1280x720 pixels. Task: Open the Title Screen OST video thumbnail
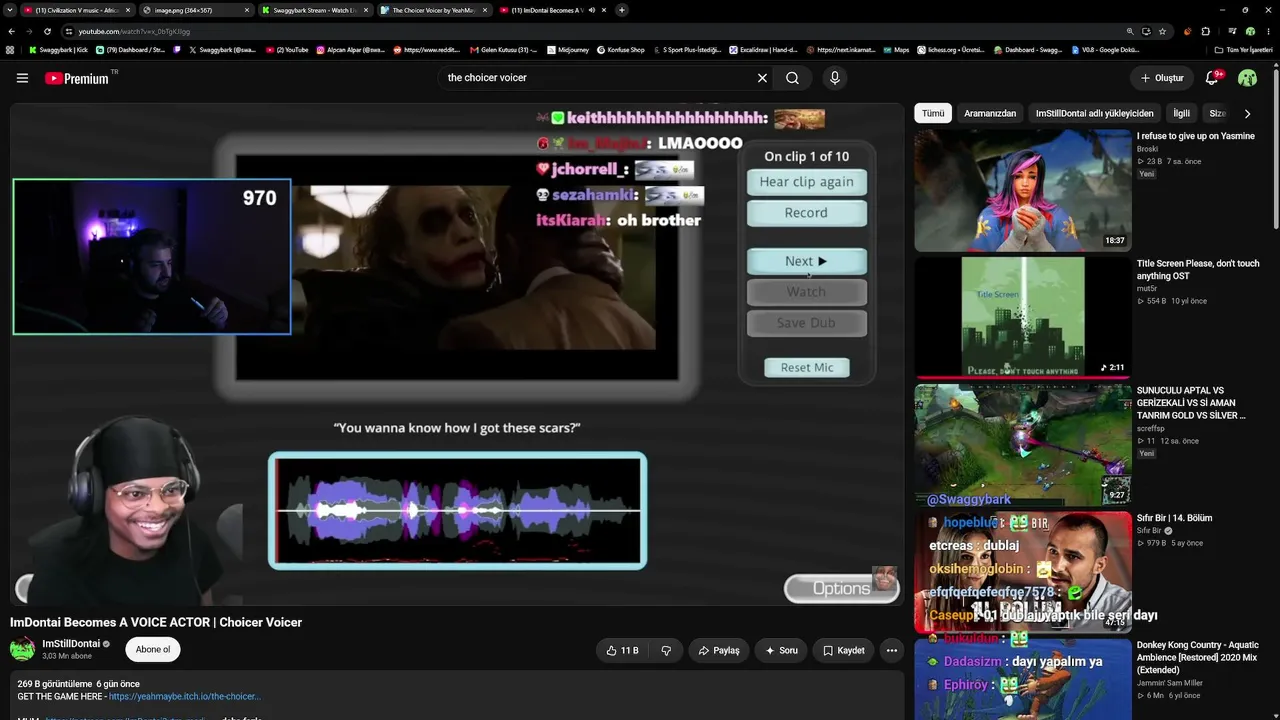1023,317
